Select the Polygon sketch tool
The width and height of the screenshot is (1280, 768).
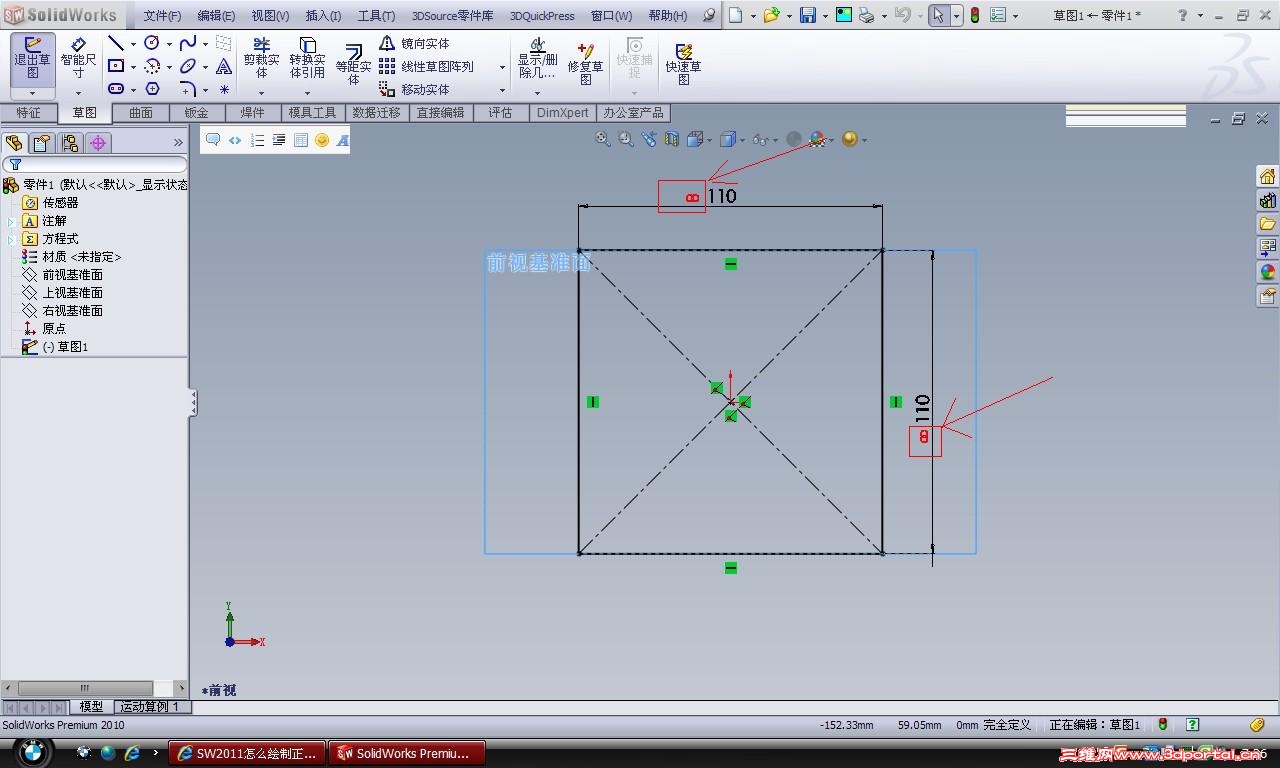pos(152,89)
